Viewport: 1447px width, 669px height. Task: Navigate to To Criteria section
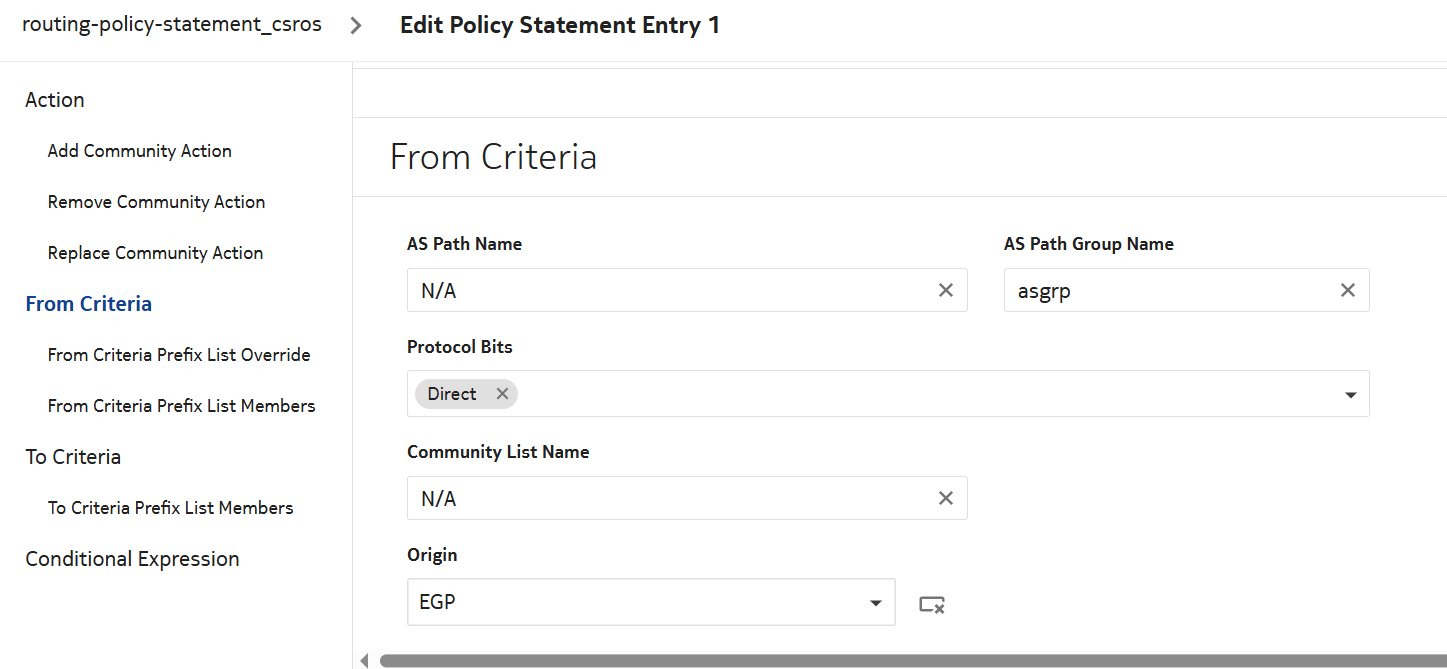(x=73, y=457)
